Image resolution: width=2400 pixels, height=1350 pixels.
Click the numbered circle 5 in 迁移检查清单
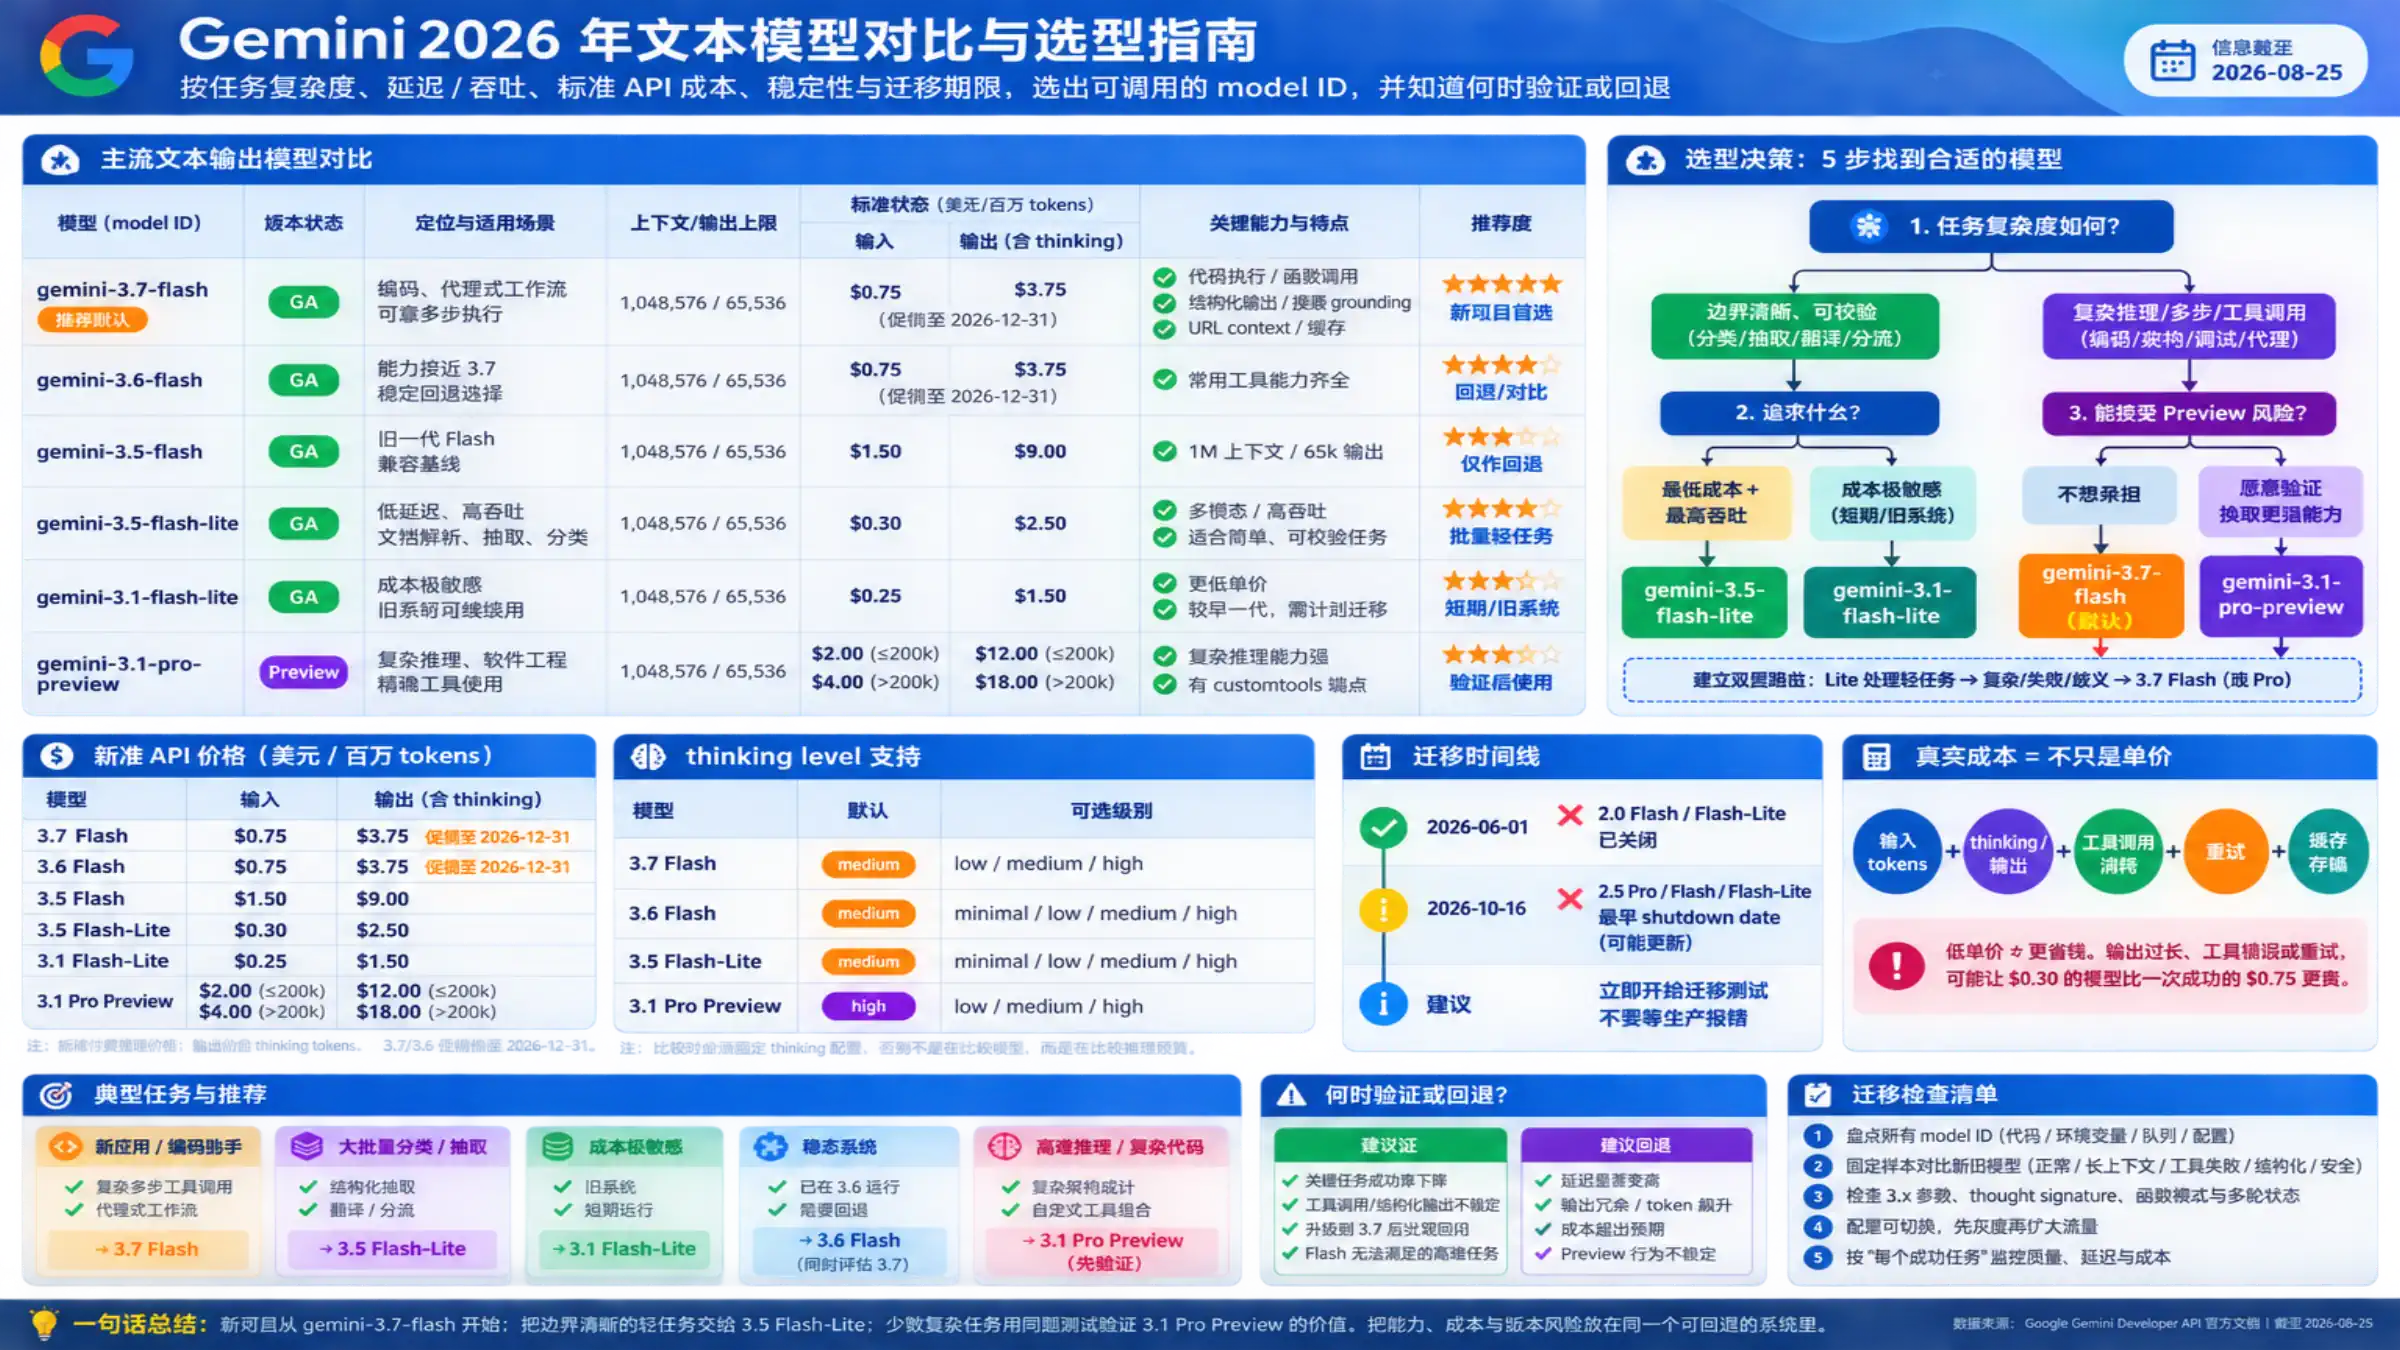[x=1817, y=1257]
